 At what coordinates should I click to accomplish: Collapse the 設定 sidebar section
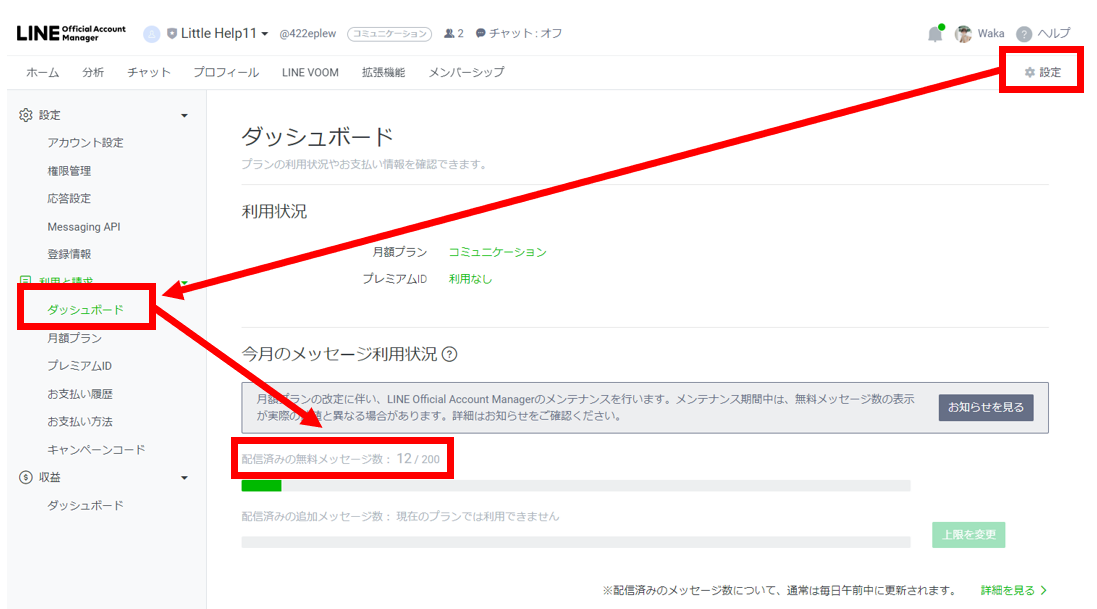pyautogui.click(x=184, y=116)
